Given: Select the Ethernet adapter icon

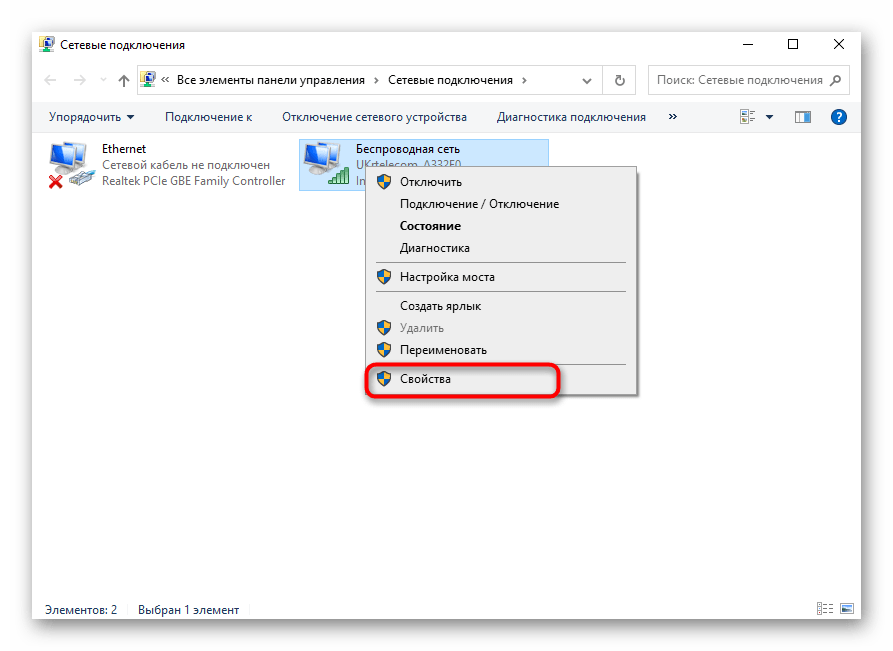Looking at the screenshot, I should (x=69, y=165).
